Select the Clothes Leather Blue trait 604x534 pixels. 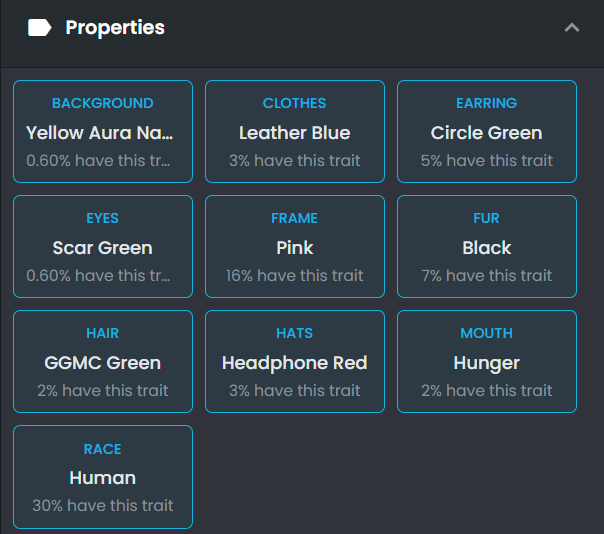pyautogui.click(x=295, y=131)
